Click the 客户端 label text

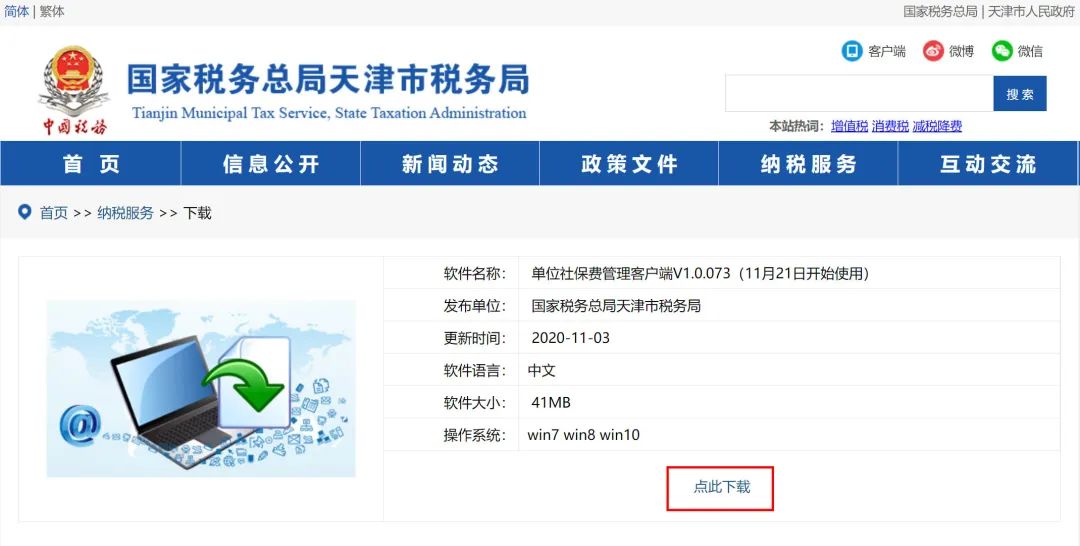[886, 51]
